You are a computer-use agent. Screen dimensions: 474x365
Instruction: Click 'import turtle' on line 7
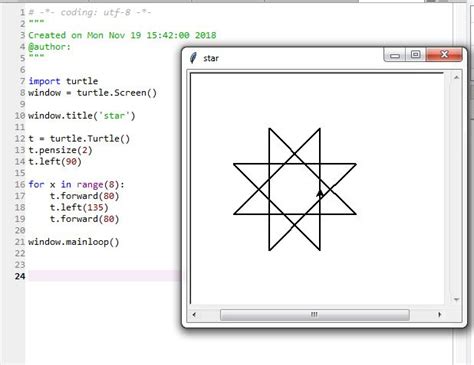click(63, 81)
